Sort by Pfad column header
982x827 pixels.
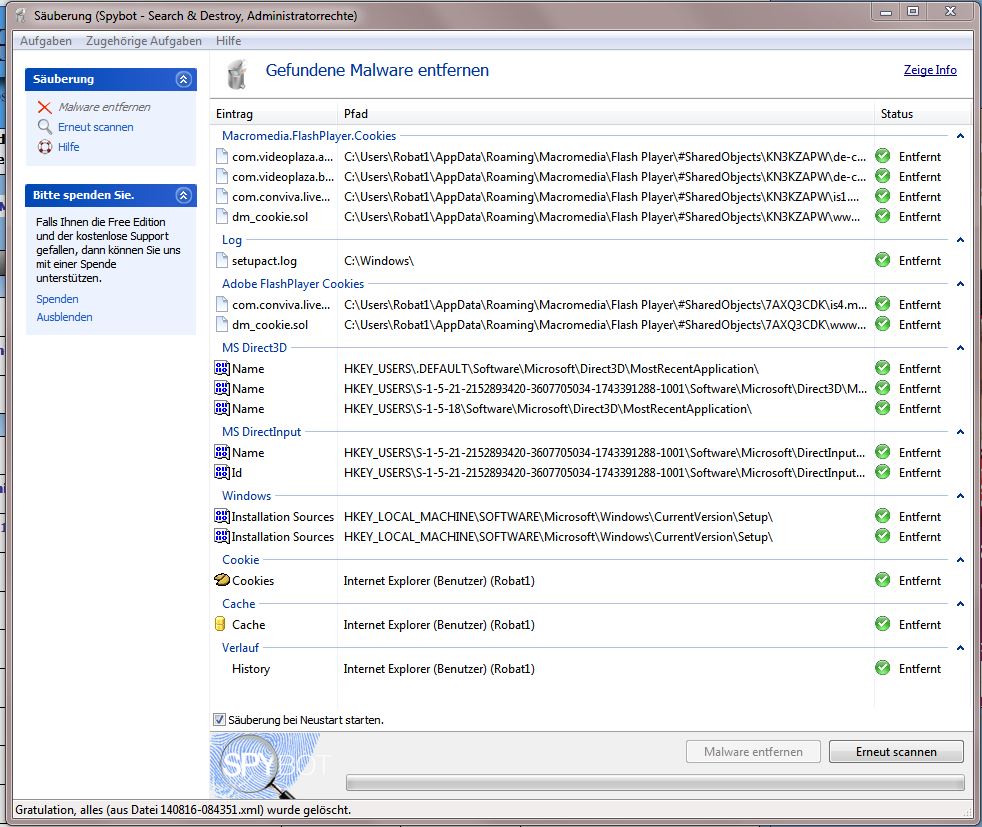(x=606, y=114)
